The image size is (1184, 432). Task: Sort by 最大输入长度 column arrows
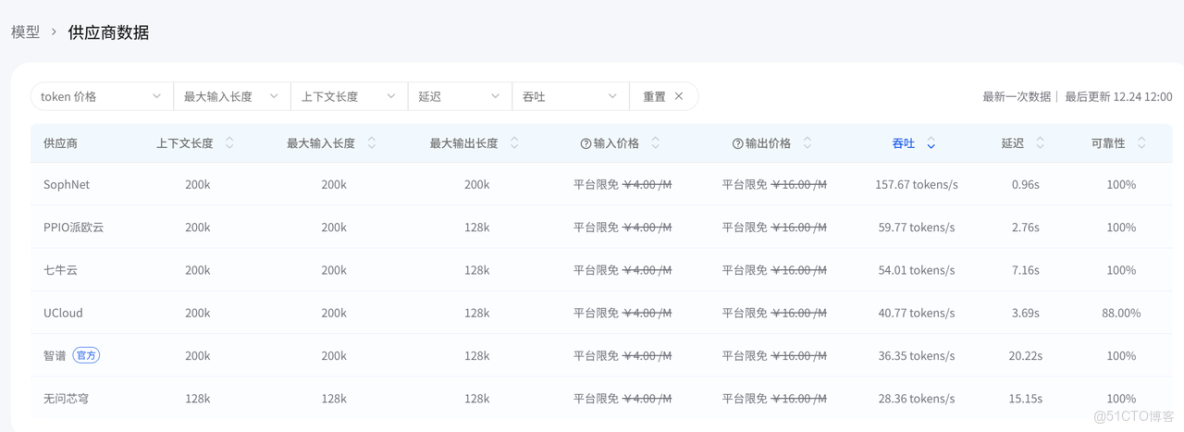372,143
